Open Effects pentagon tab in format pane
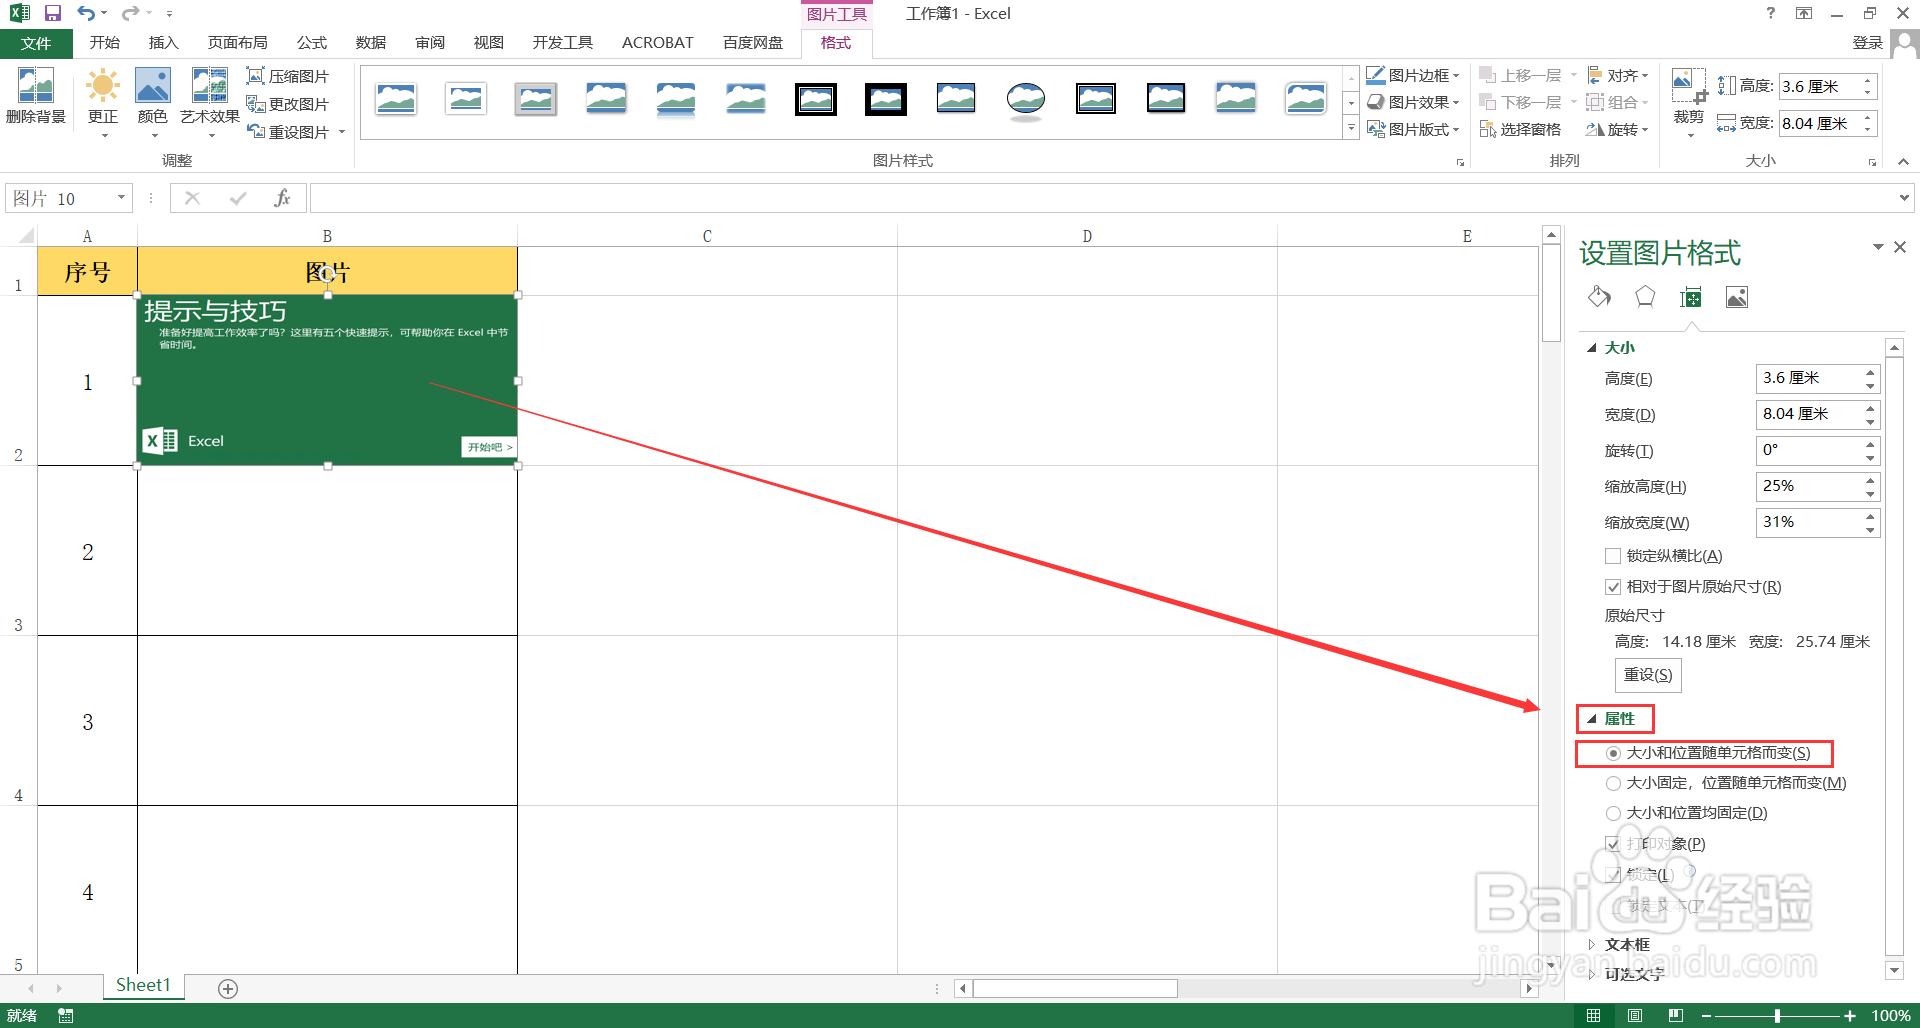Viewport: 1920px width, 1028px height. (x=1645, y=297)
